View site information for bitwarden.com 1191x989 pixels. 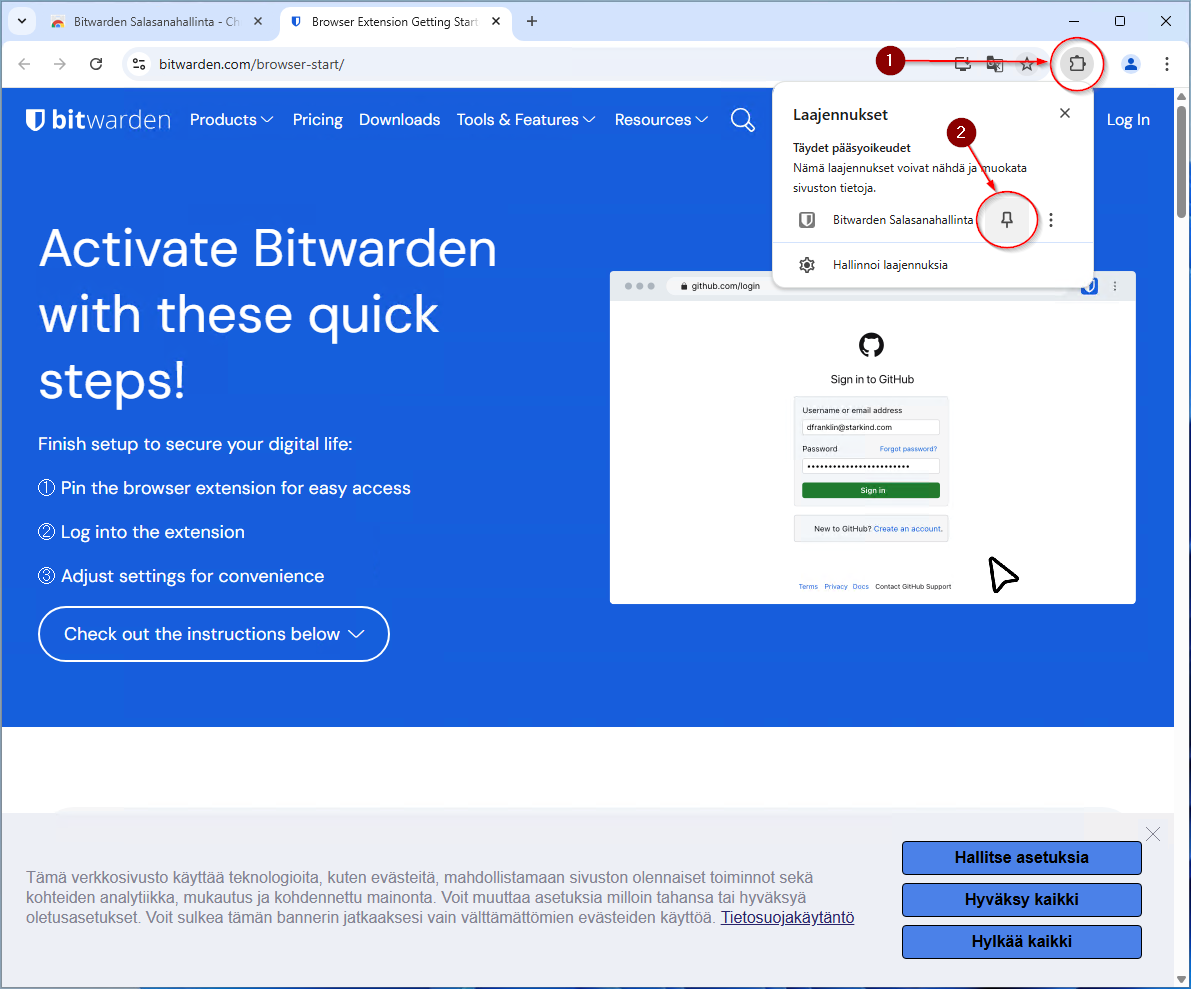point(139,64)
